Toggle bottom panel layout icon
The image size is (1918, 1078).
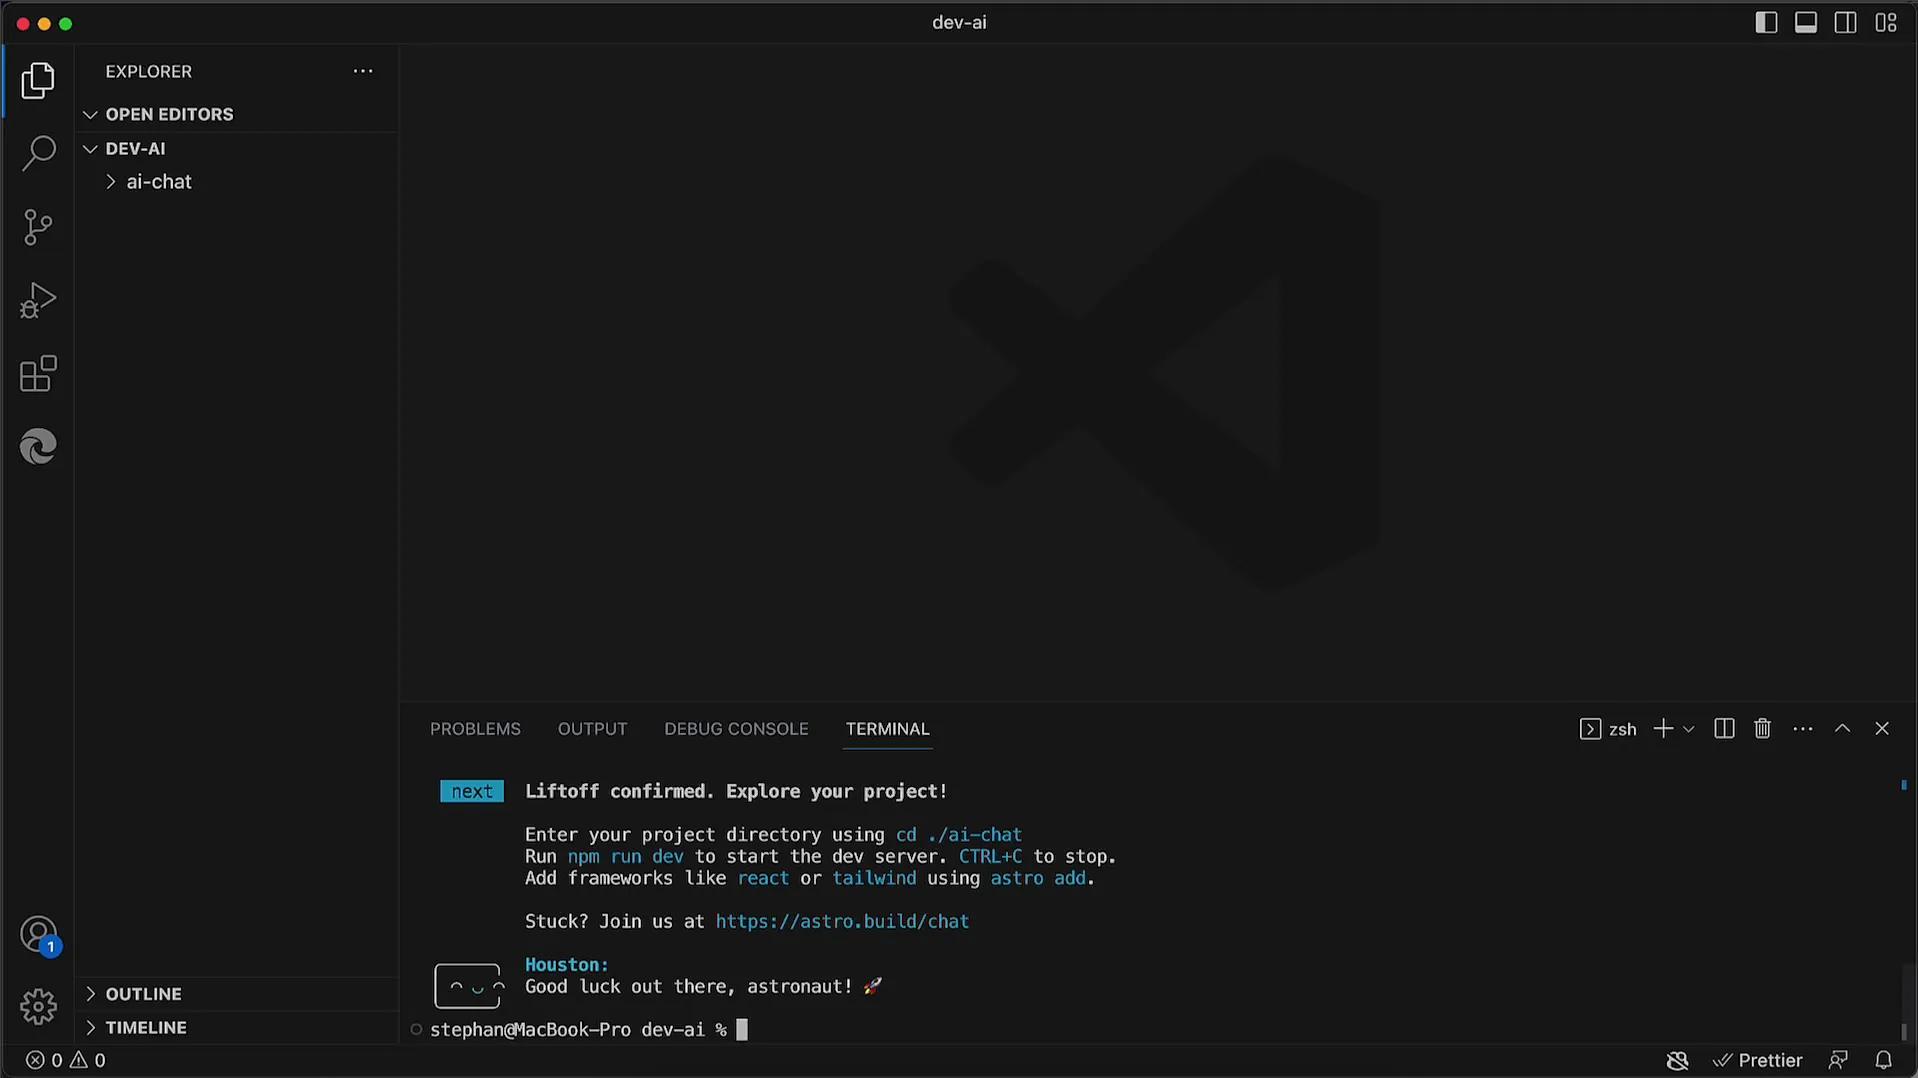(x=1806, y=23)
